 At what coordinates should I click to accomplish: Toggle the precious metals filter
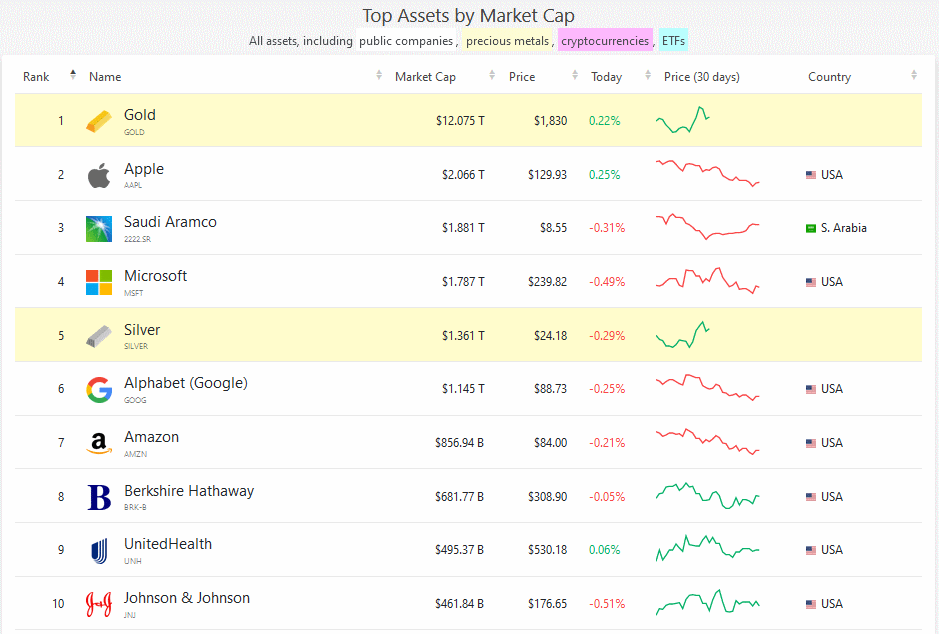(507, 41)
